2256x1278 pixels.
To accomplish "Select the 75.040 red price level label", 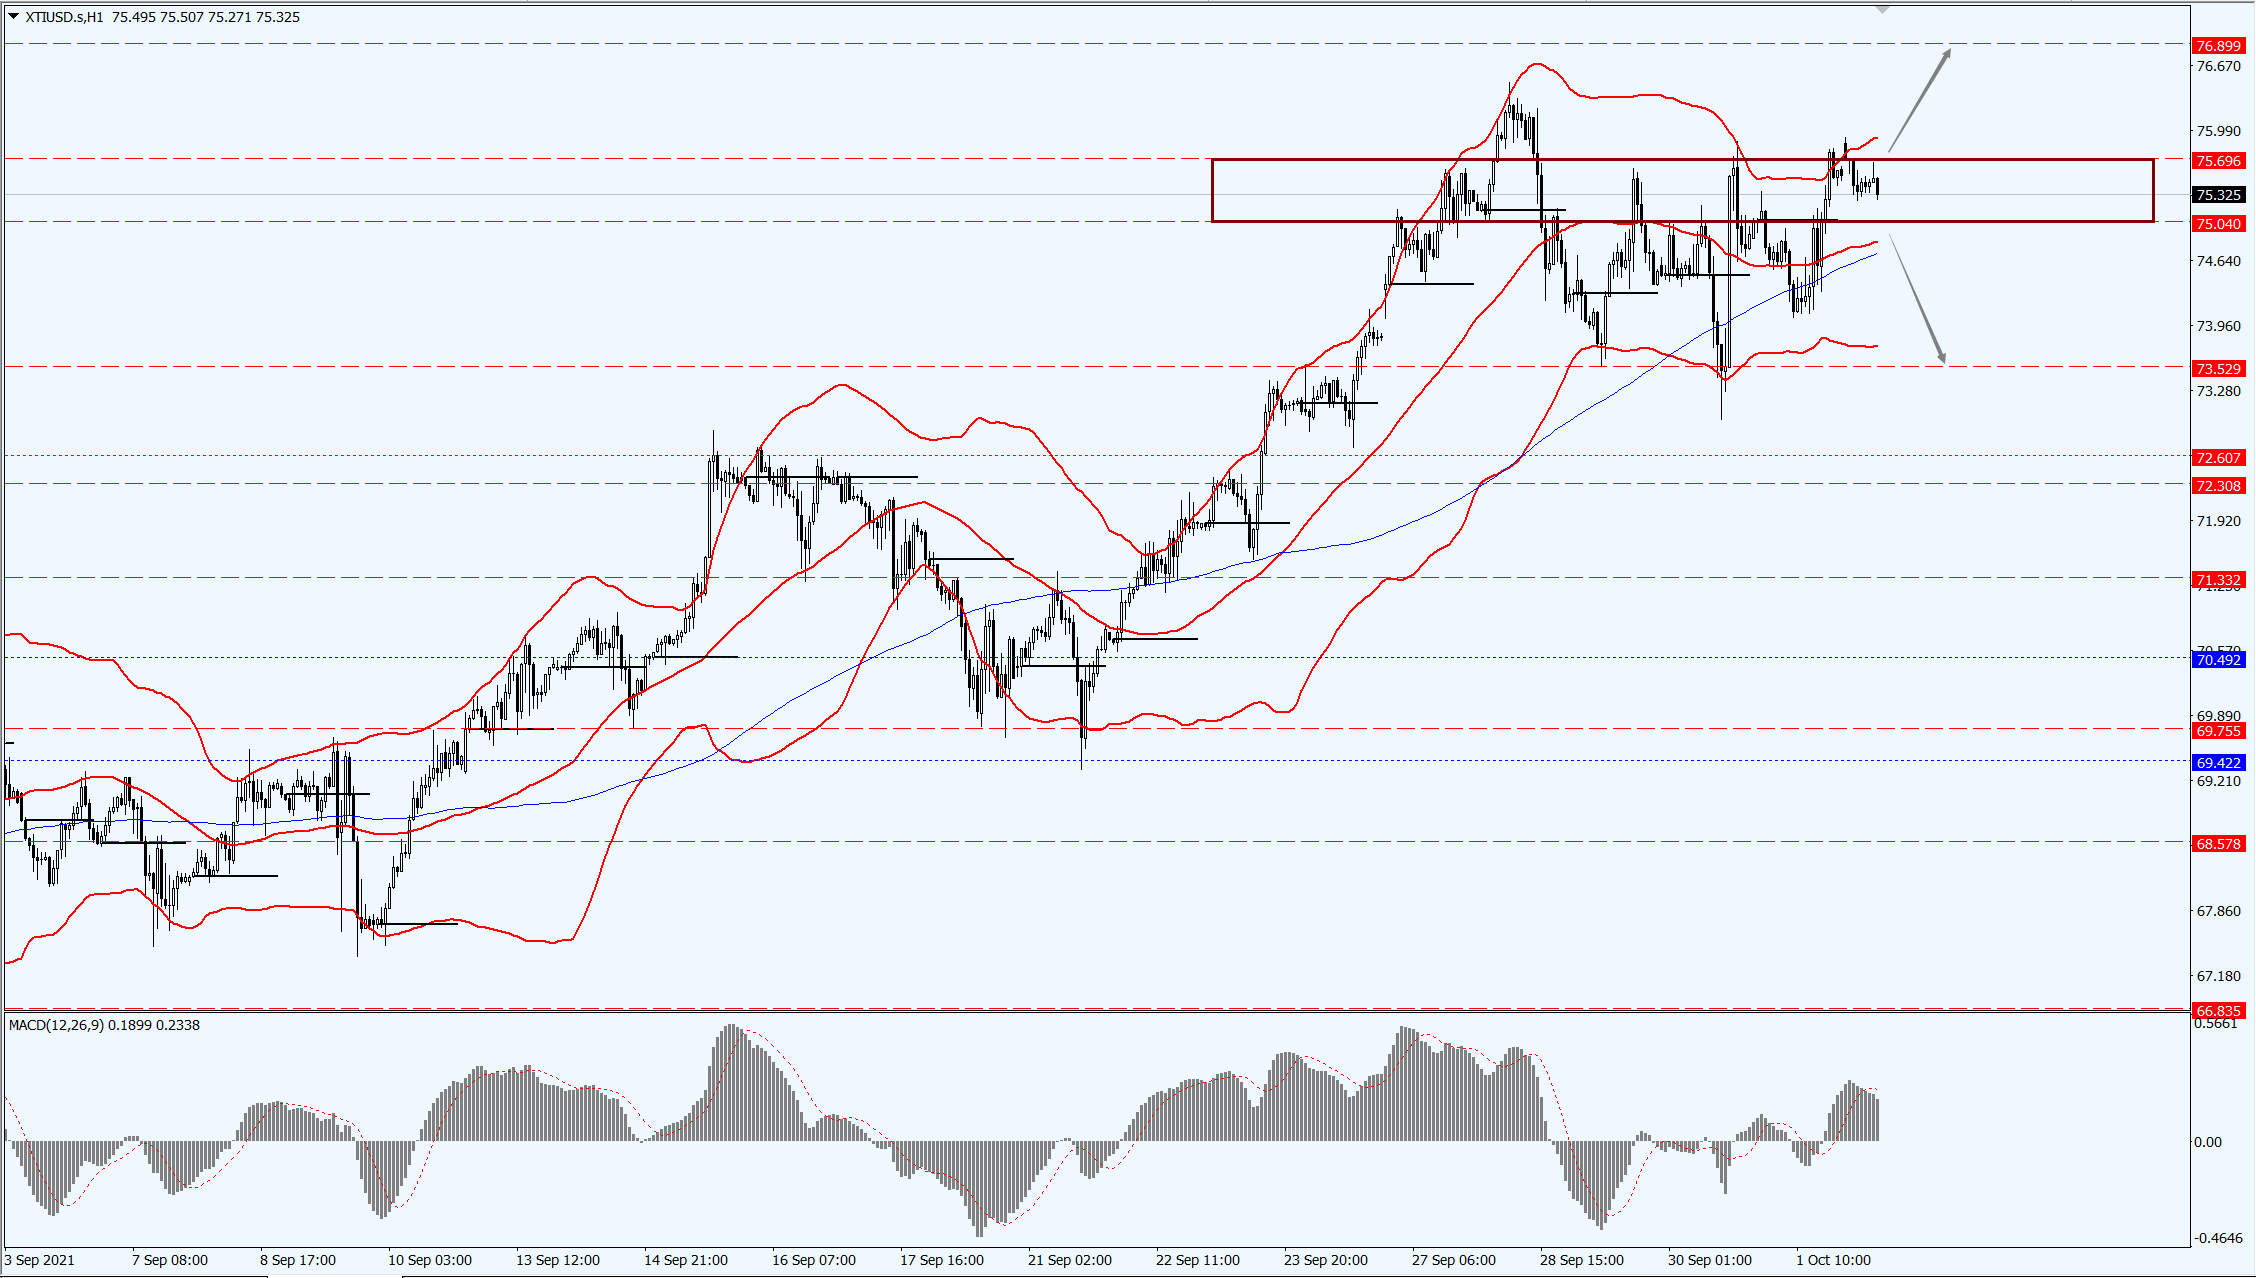I will pyautogui.click(x=2218, y=224).
